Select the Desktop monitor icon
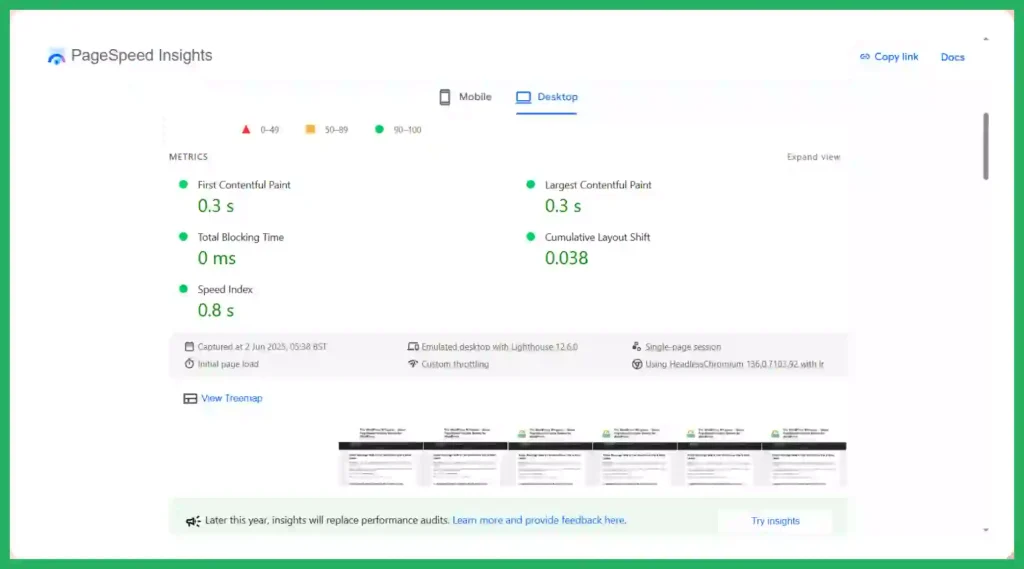This screenshot has width=1024, height=569. [523, 97]
